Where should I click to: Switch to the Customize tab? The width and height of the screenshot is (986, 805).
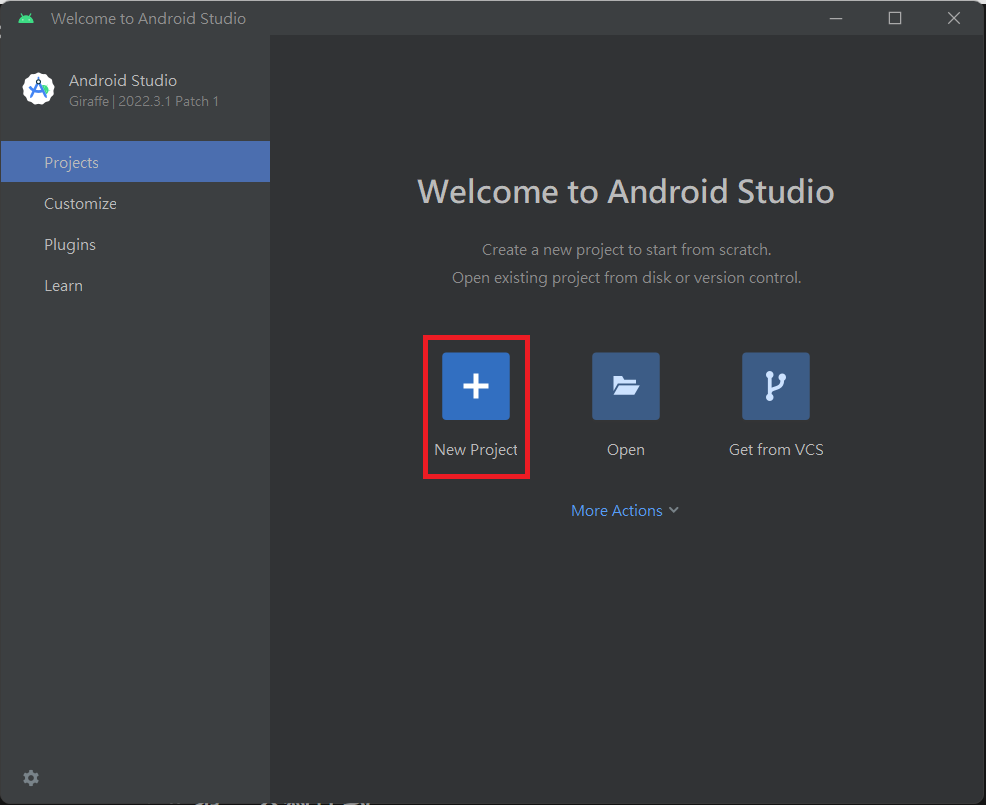coord(135,203)
